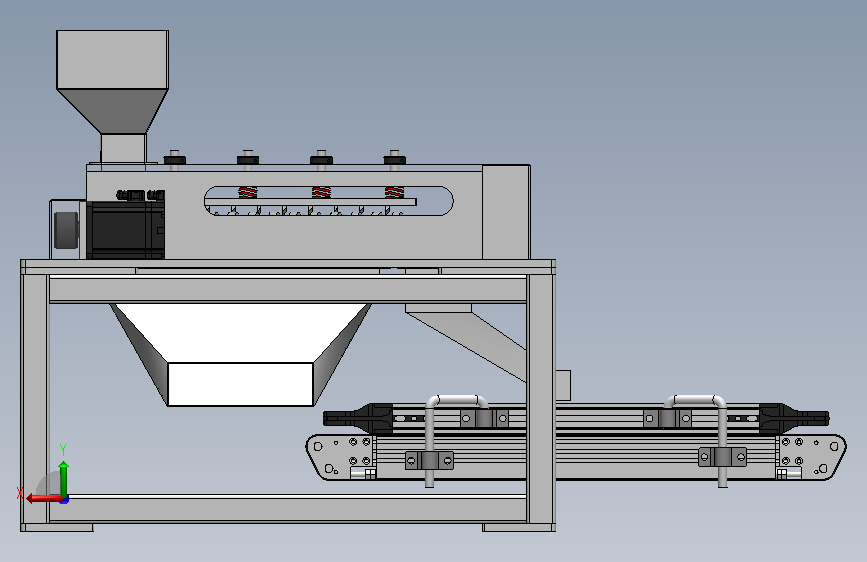The image size is (867, 562).
Task: Select the right conveyor side end plate
Action: click(811, 457)
